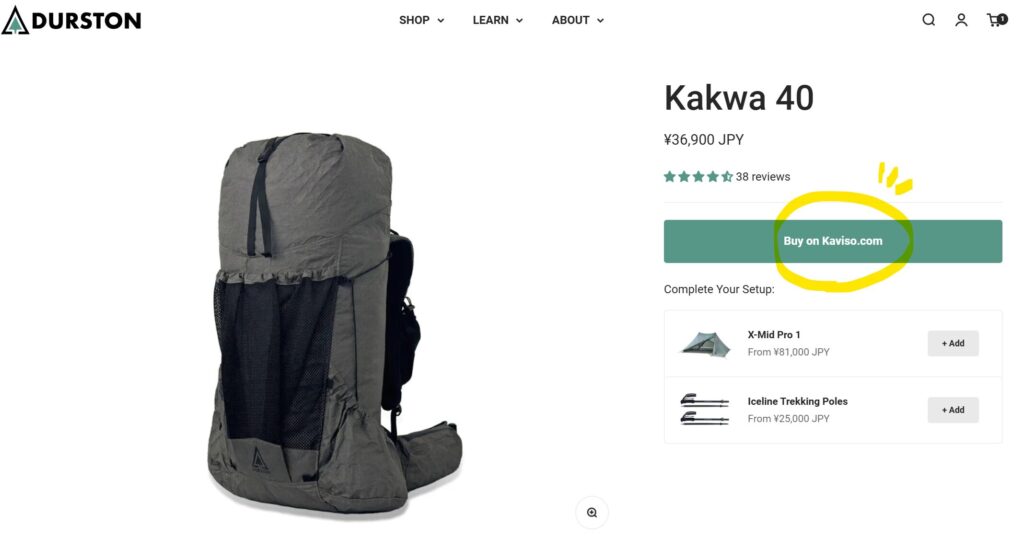Viewport: 1024px width, 549px height.
Task: Click Buy on Kaviso.com button
Action: tap(833, 242)
